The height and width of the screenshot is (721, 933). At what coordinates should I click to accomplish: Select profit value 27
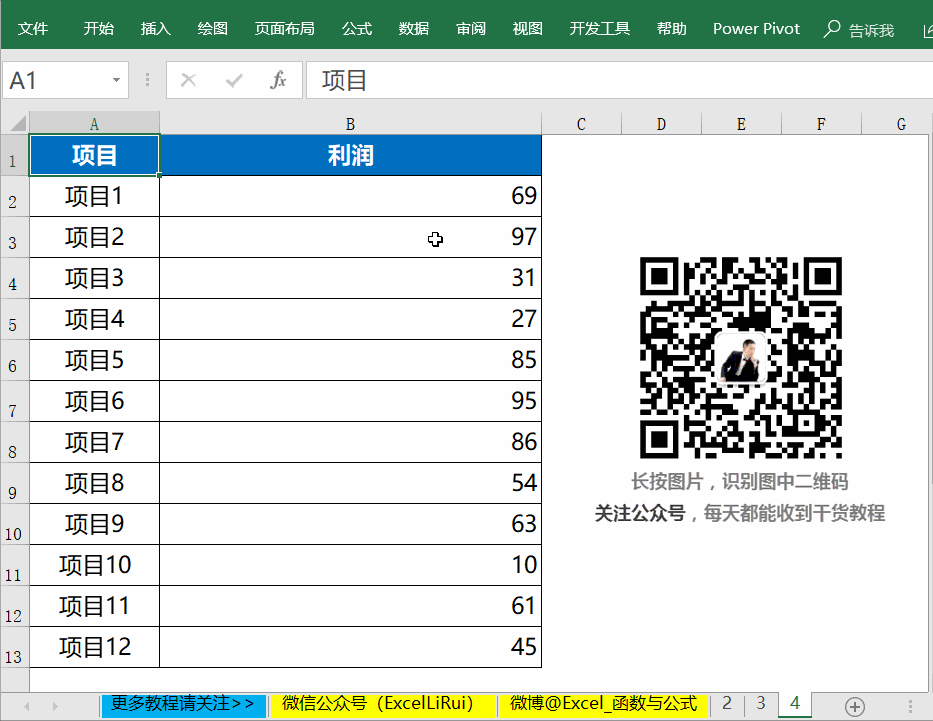(x=350, y=319)
